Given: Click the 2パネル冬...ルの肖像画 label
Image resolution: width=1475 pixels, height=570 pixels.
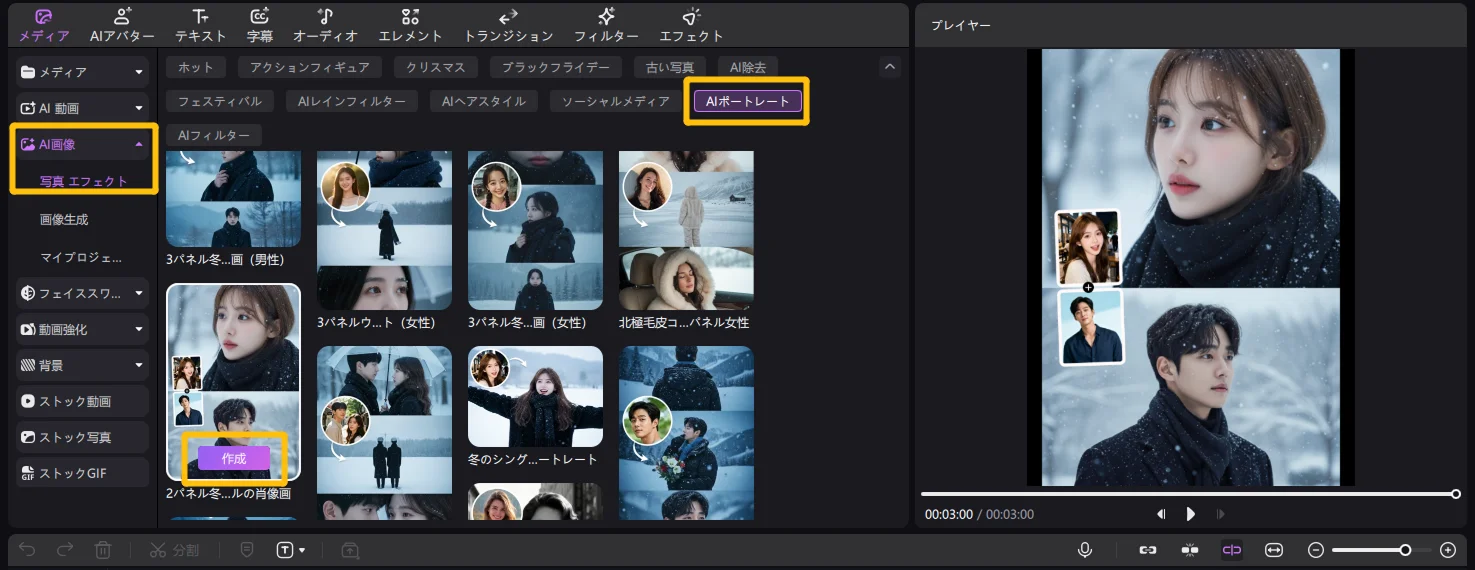Looking at the screenshot, I should point(228,493).
